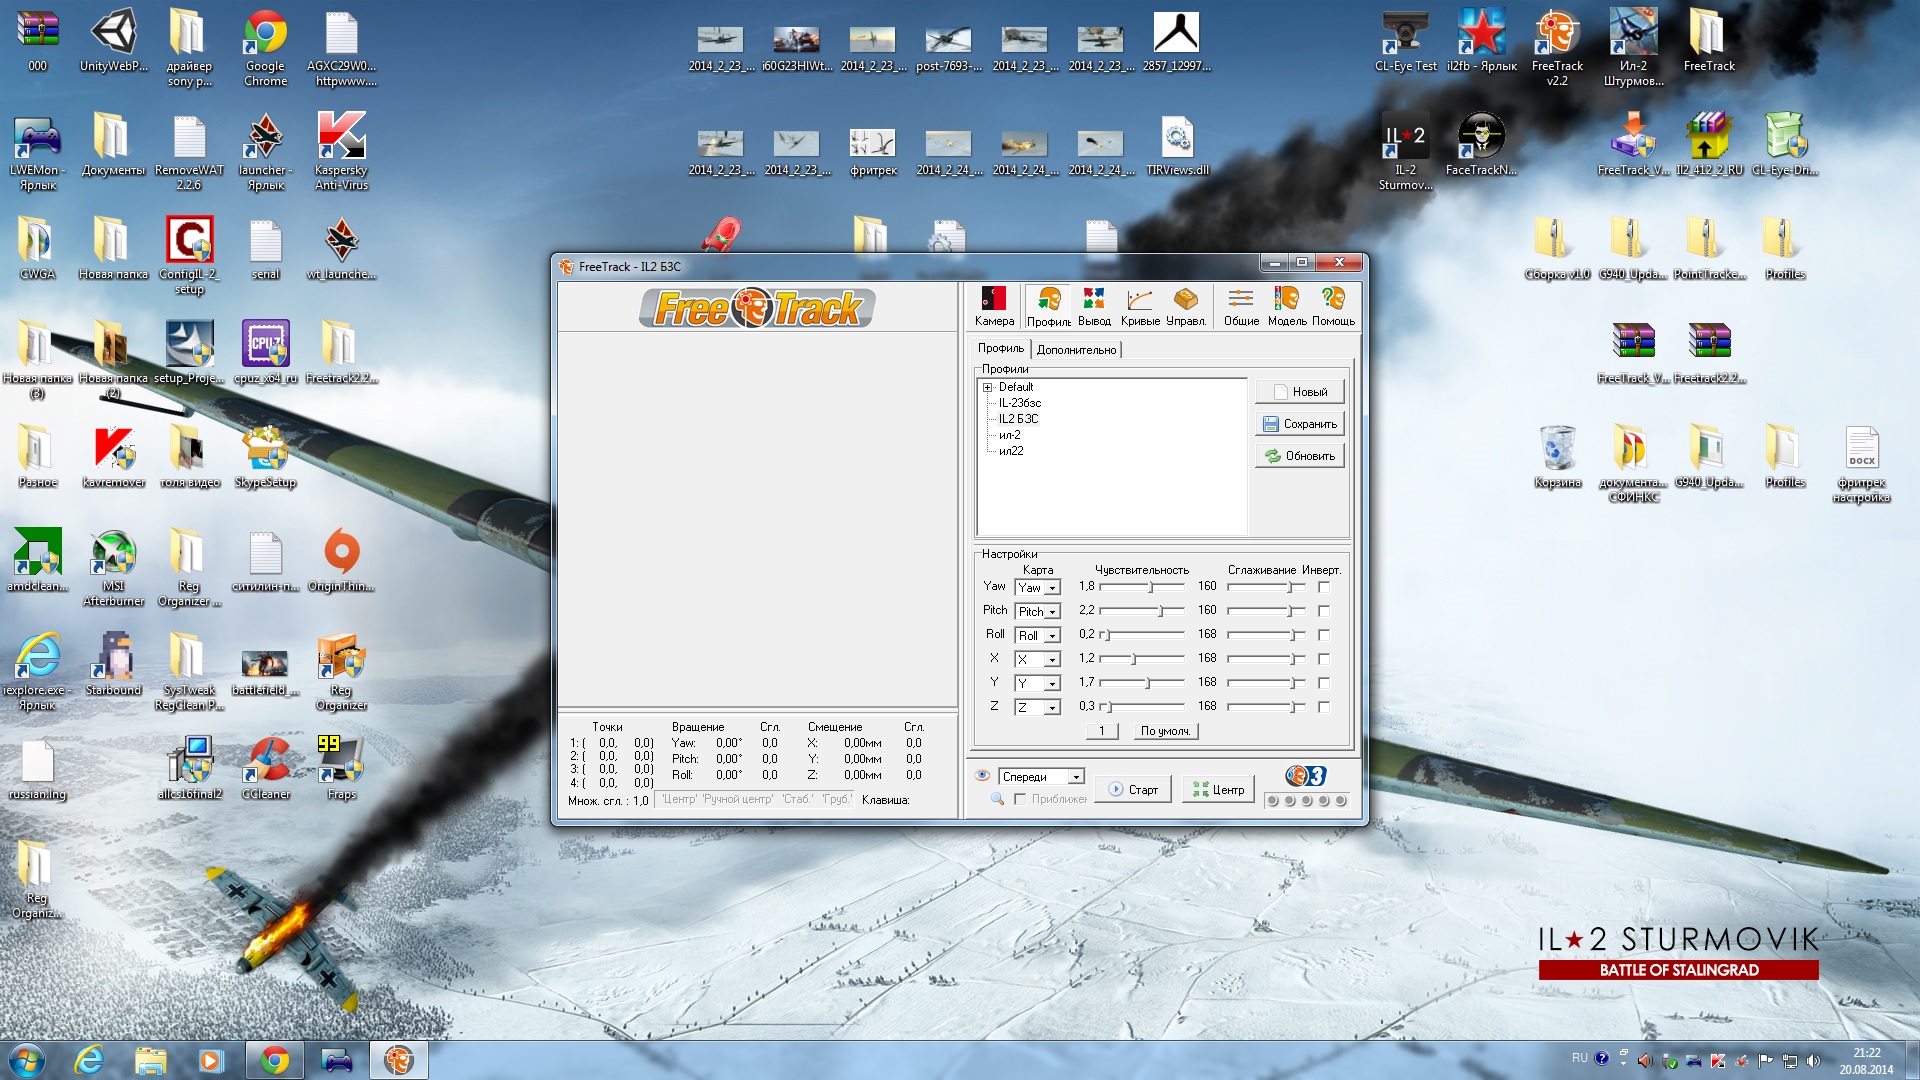Open the Pitch map dropdown
Viewport: 1920px width, 1080px height.
[1052, 612]
